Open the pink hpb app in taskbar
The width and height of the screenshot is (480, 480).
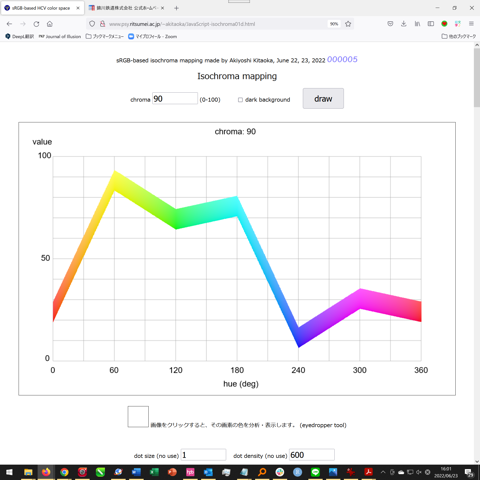tap(190, 472)
